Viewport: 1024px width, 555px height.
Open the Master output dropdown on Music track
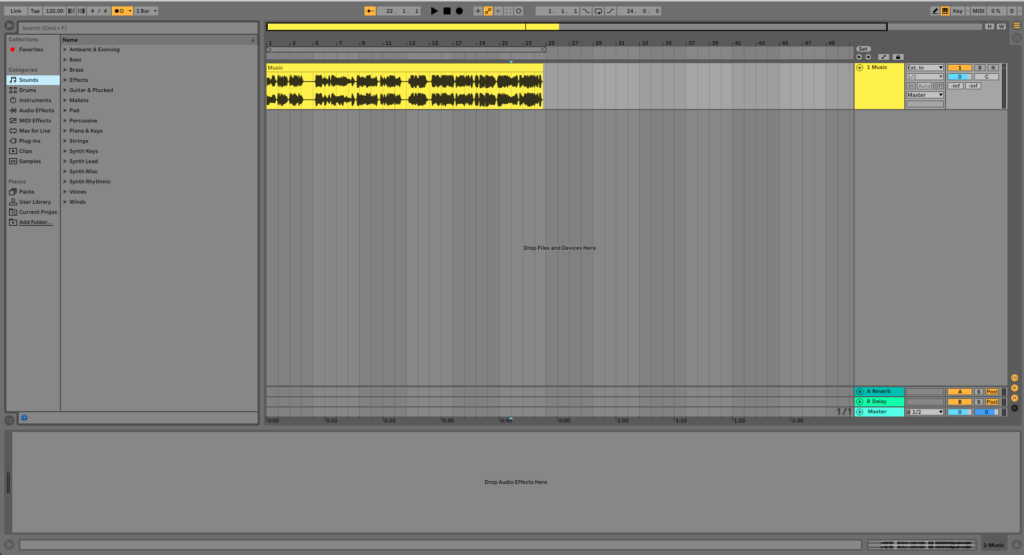pos(924,95)
